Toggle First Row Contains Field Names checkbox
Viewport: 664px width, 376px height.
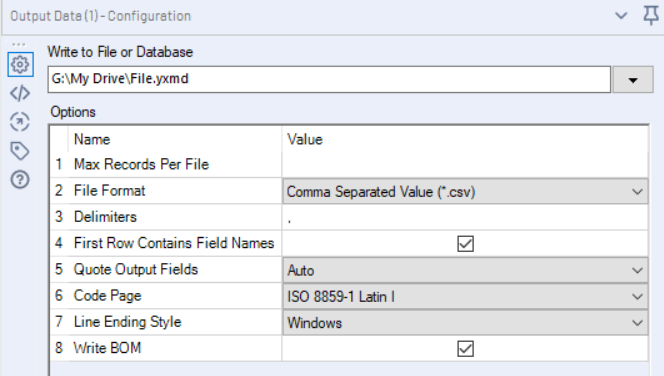coord(465,243)
